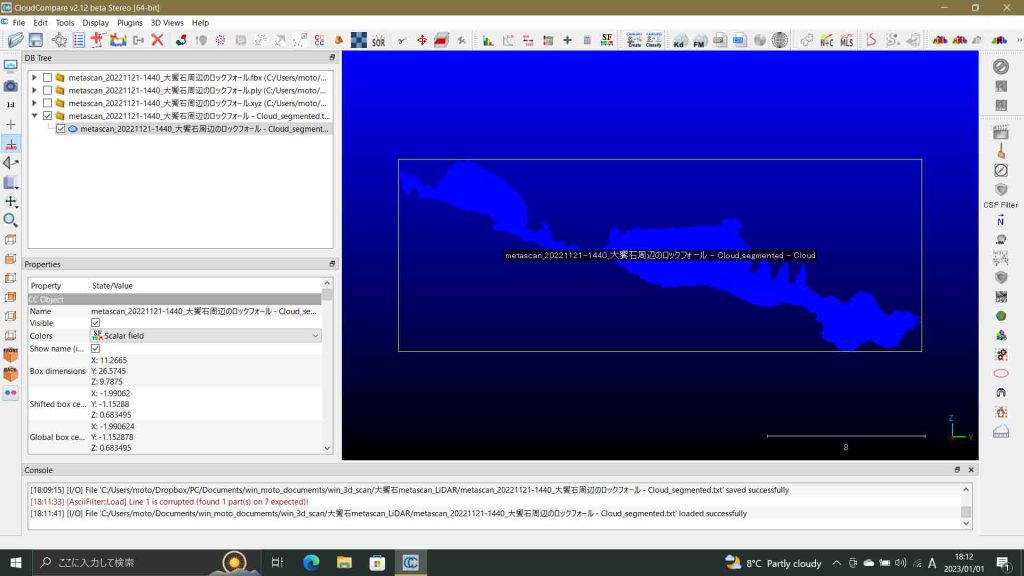Expand the .fbx tree entry
1024x576 pixels.
click(35, 77)
